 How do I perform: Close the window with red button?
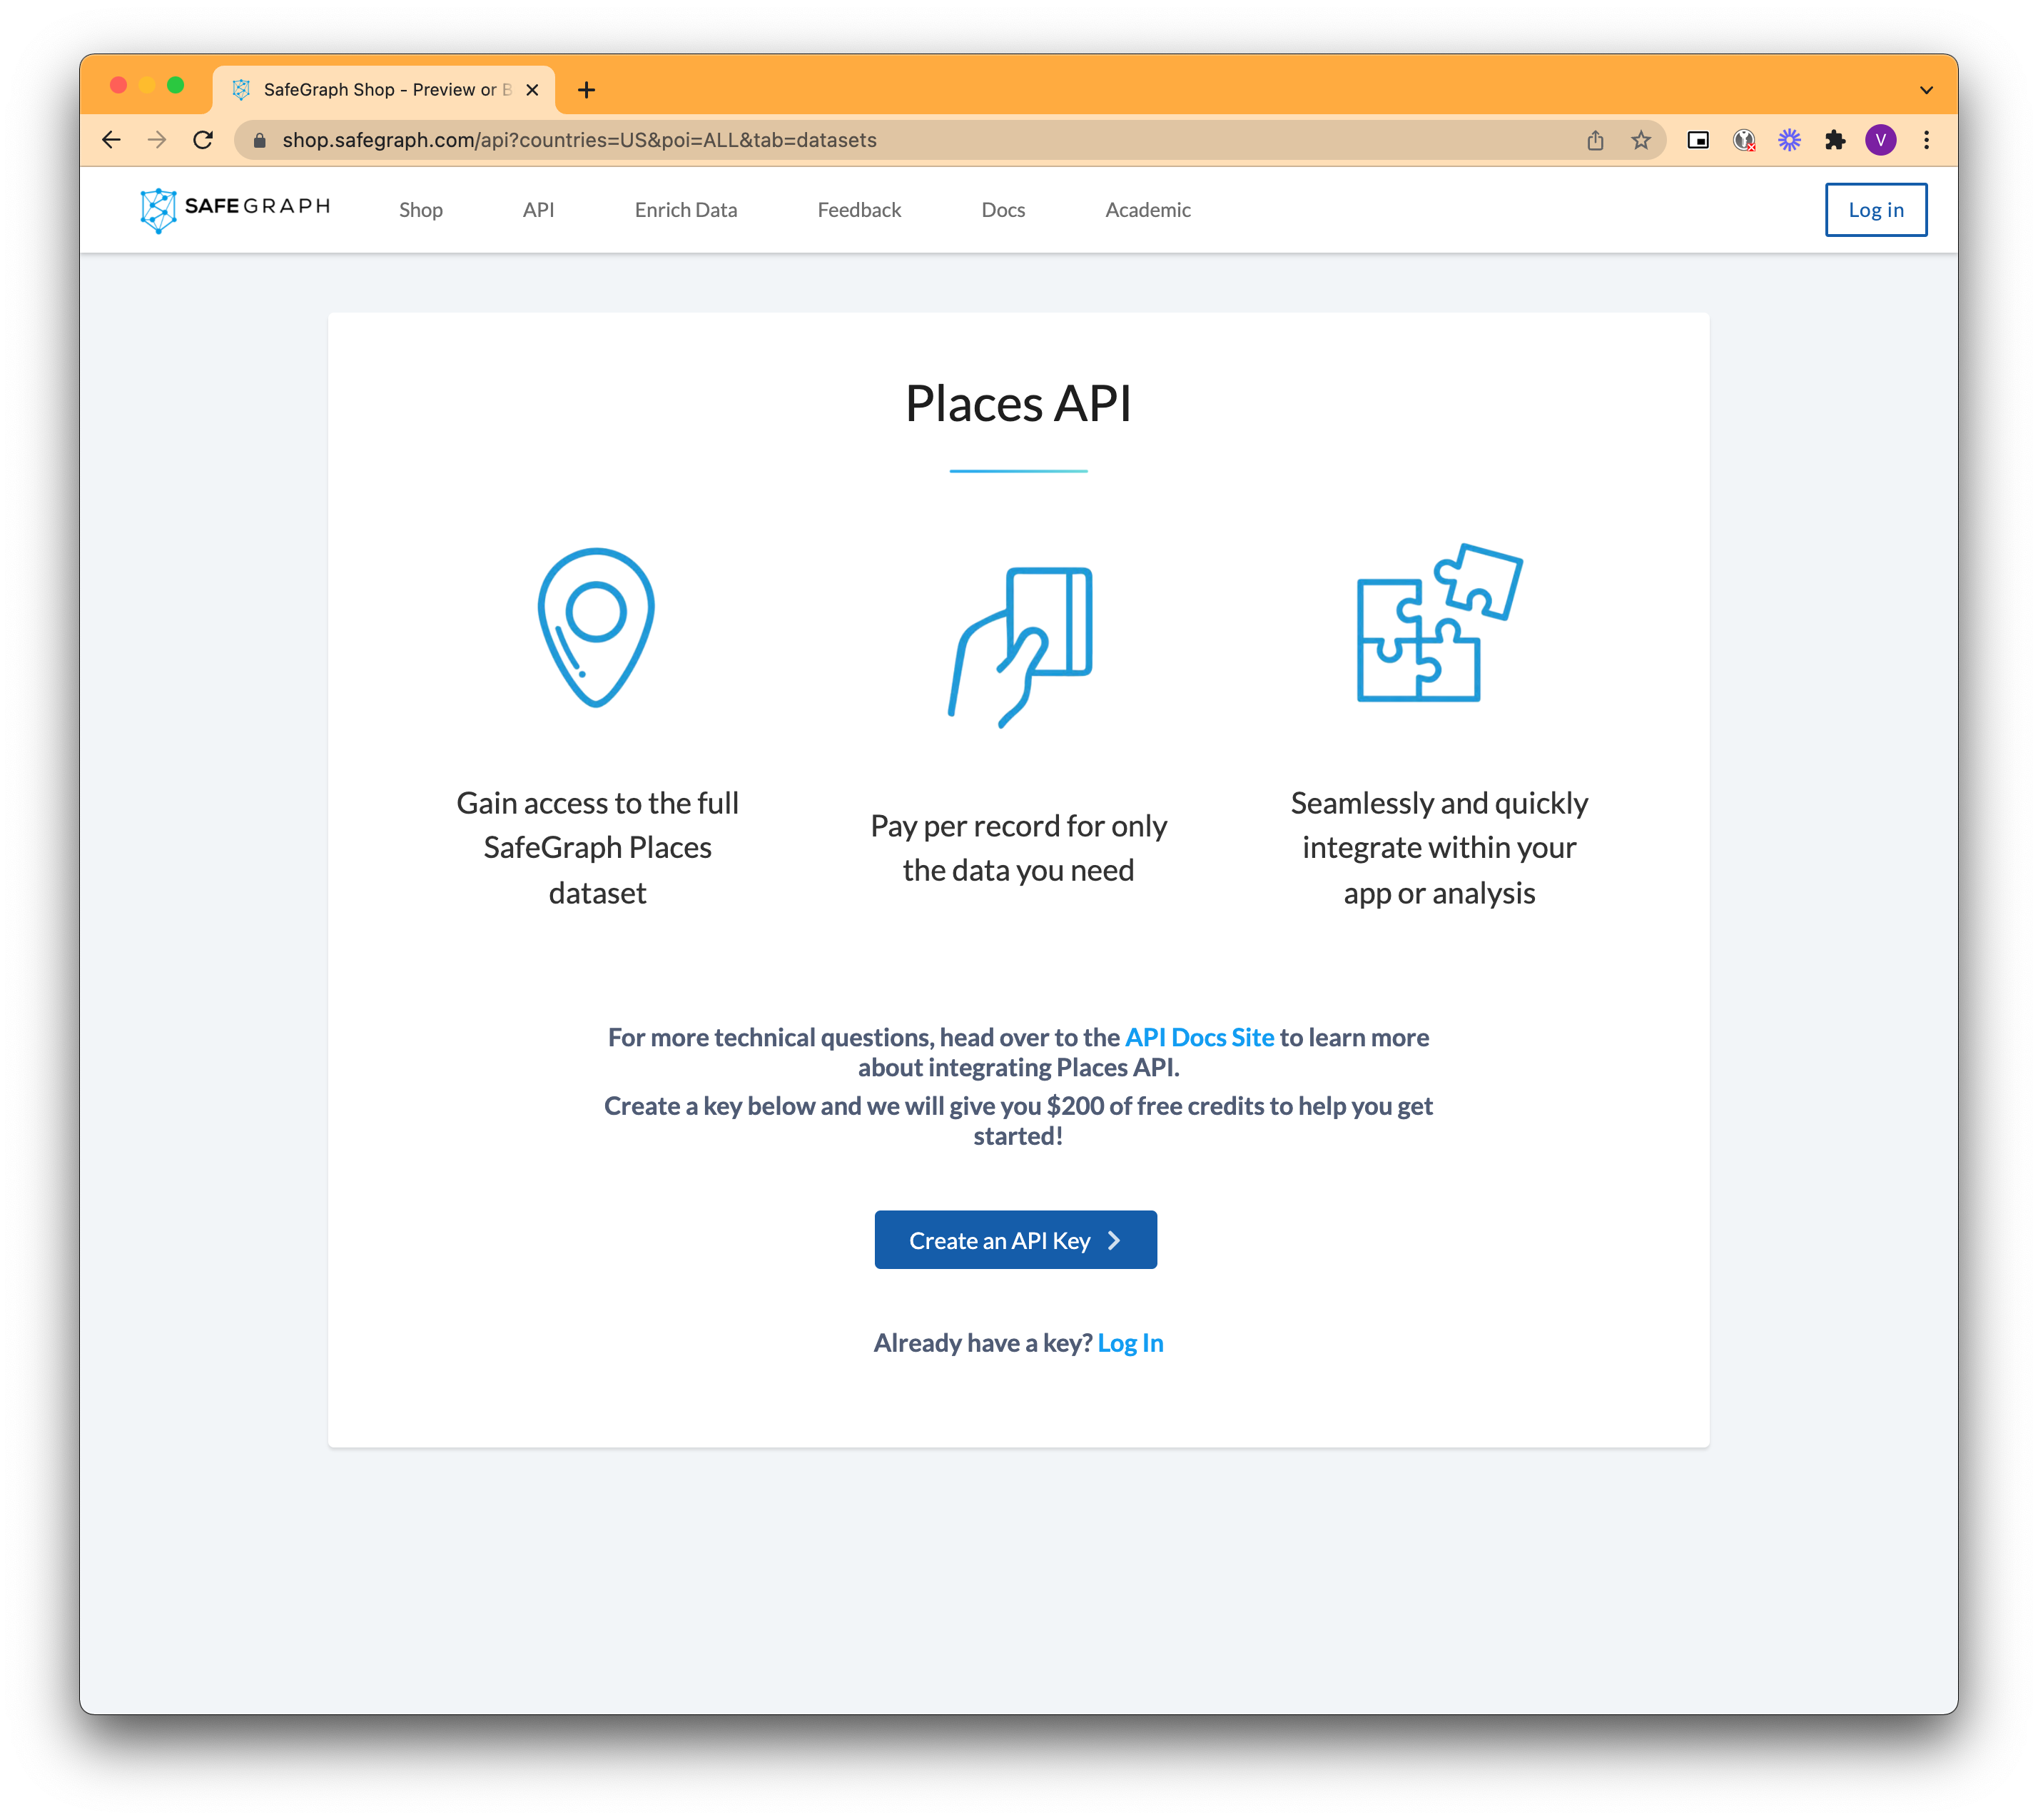118,85
